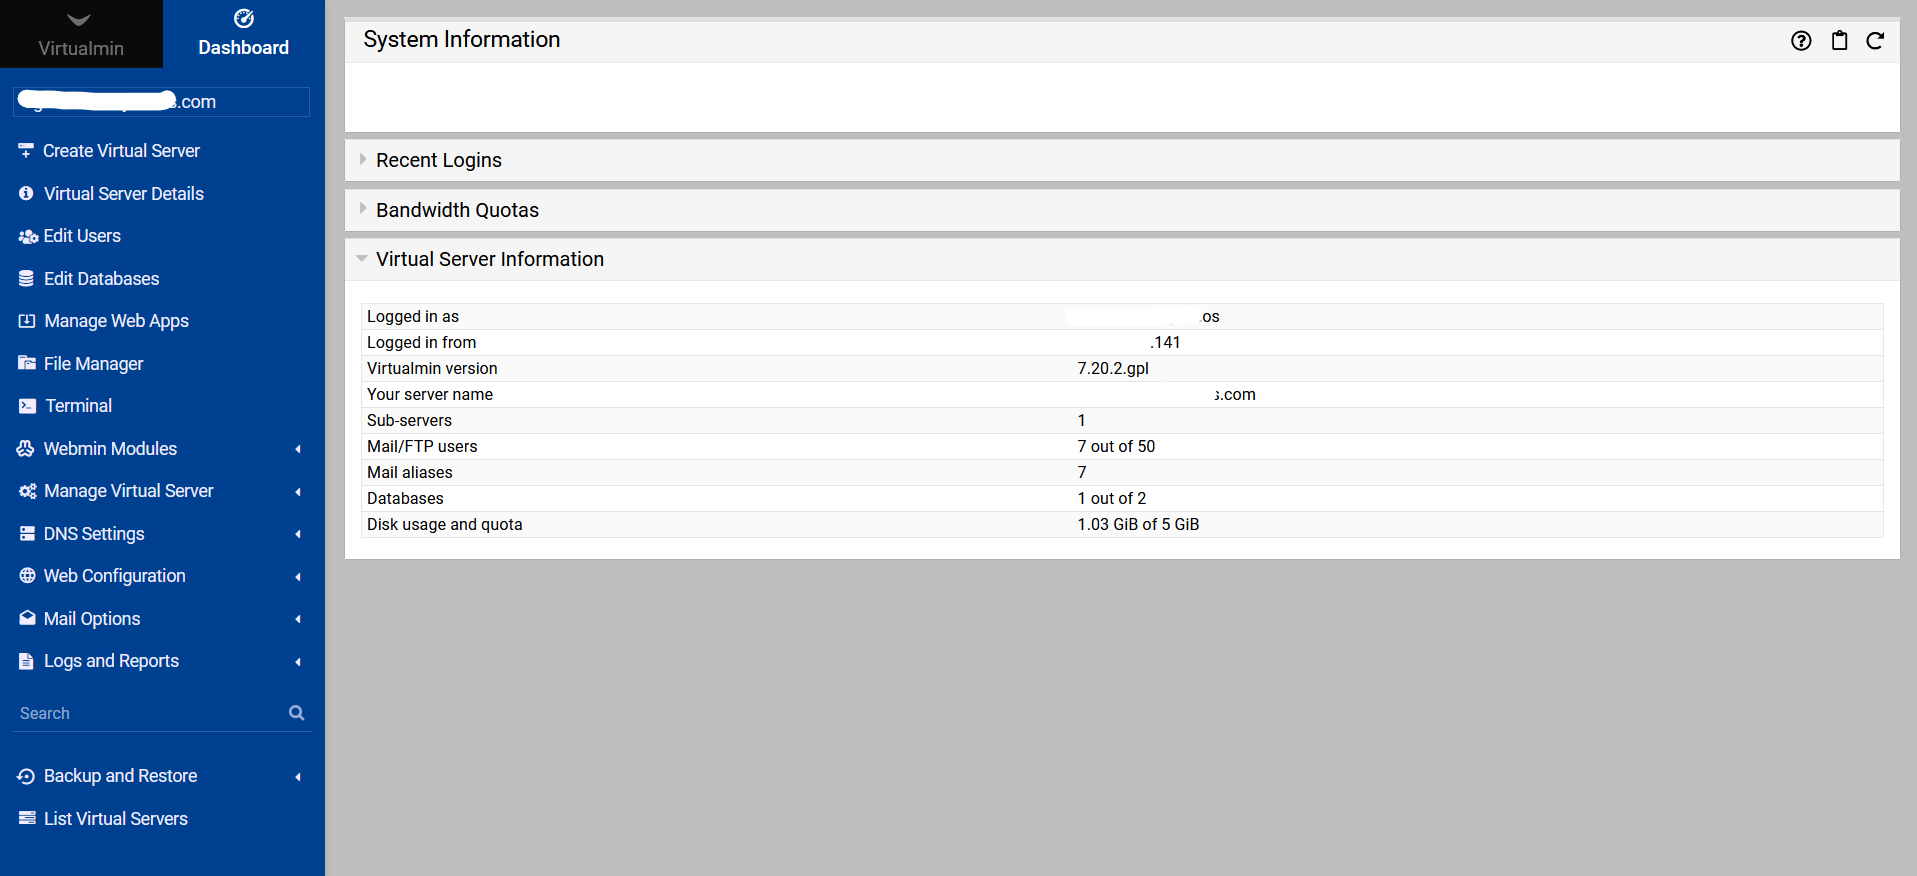Switch to the Virtualmin tab
Screen dimensions: 1917x876
click(81, 34)
